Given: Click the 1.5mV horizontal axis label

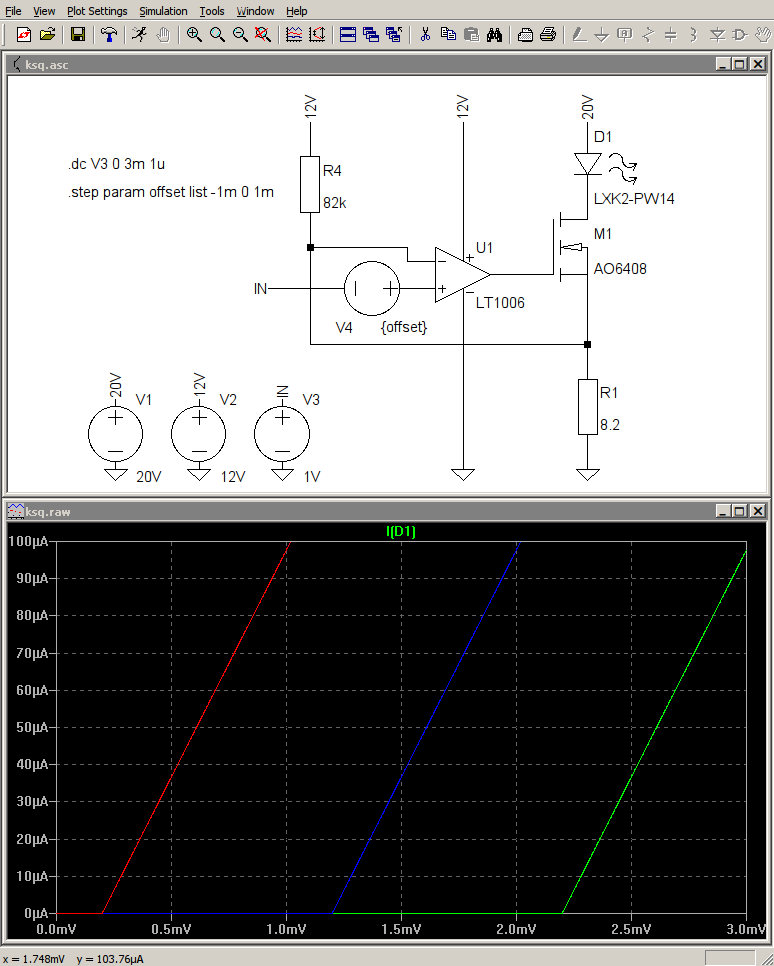Looking at the screenshot, I should 401,928.
